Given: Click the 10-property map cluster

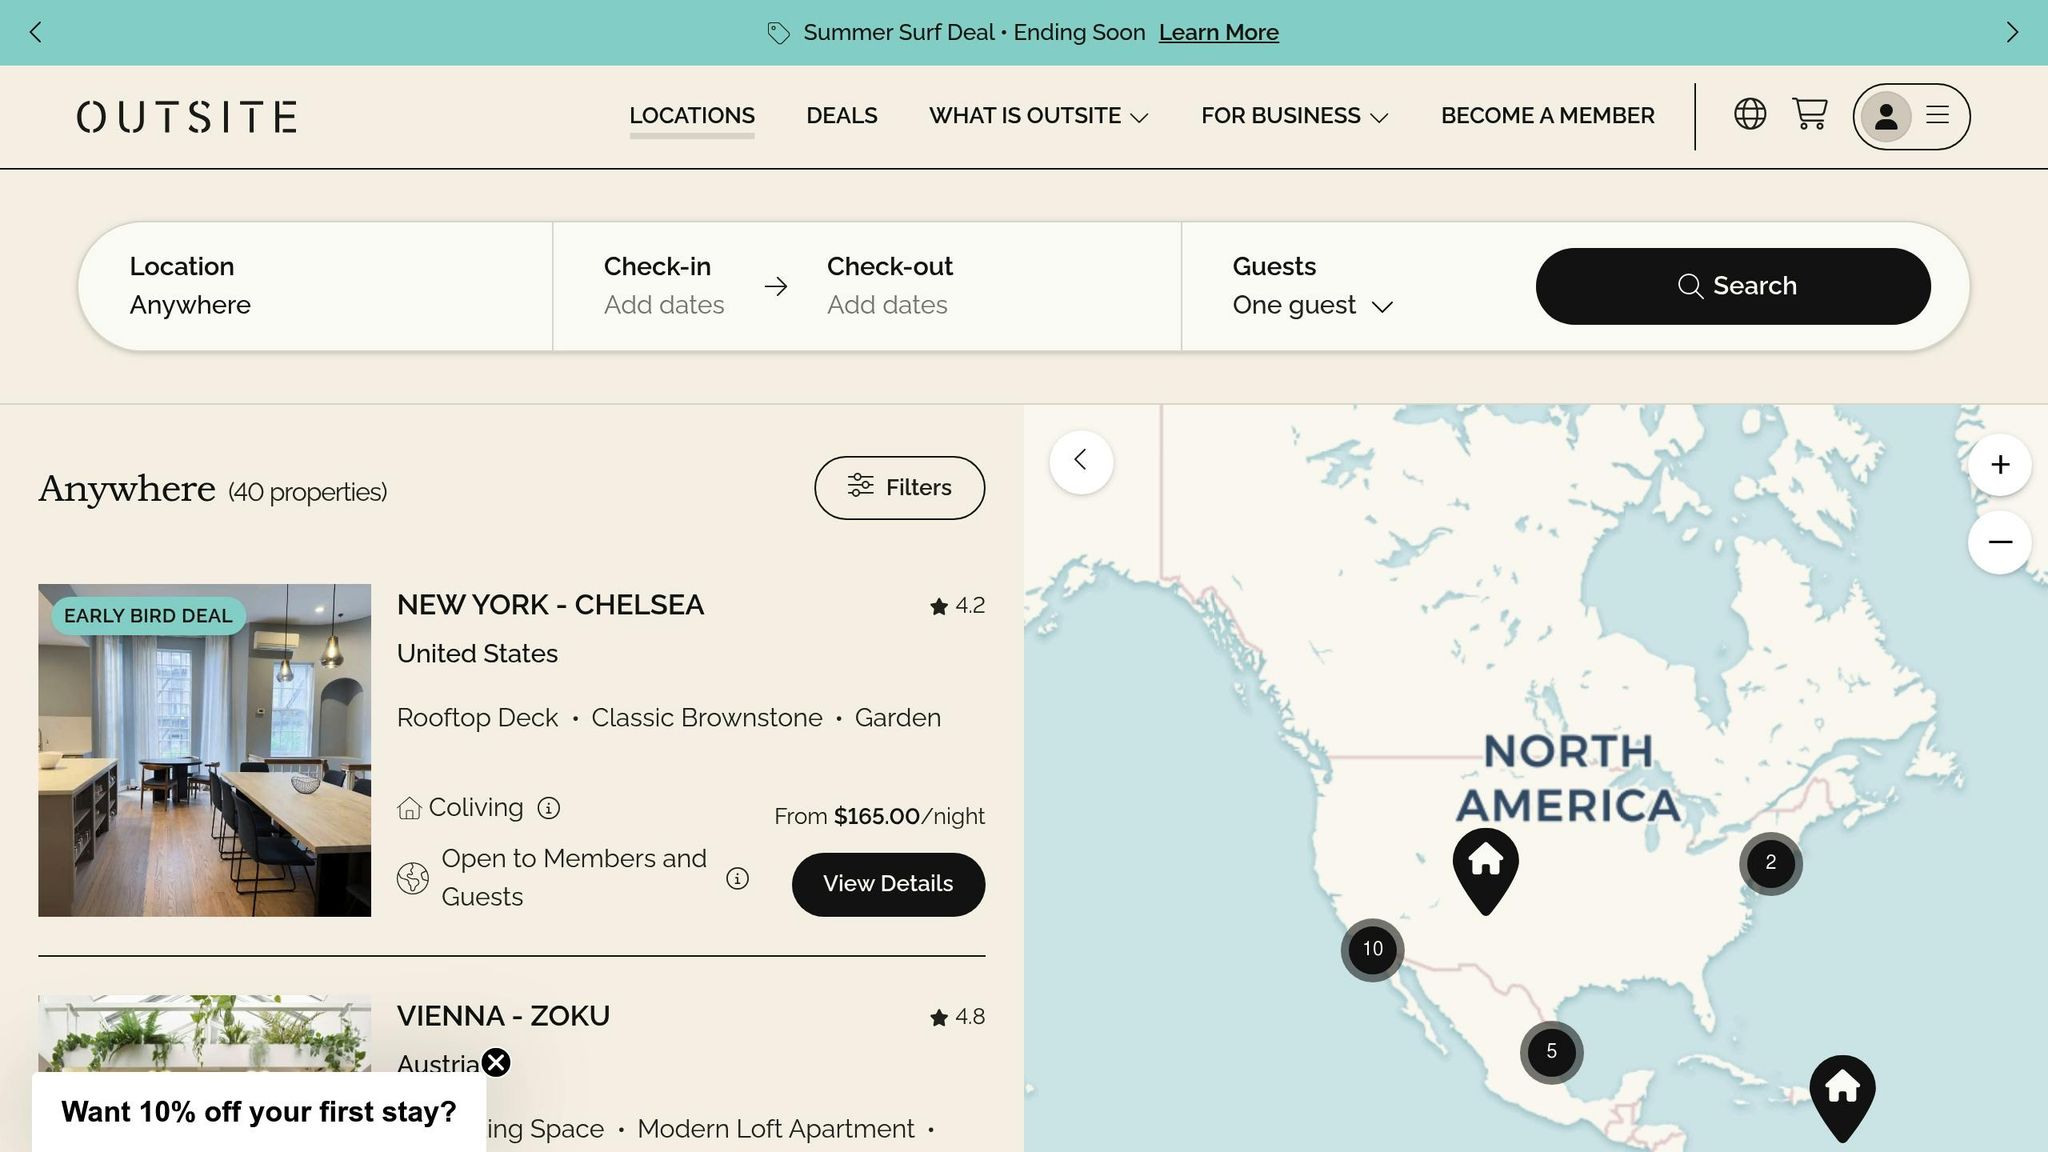Looking at the screenshot, I should tap(1372, 949).
